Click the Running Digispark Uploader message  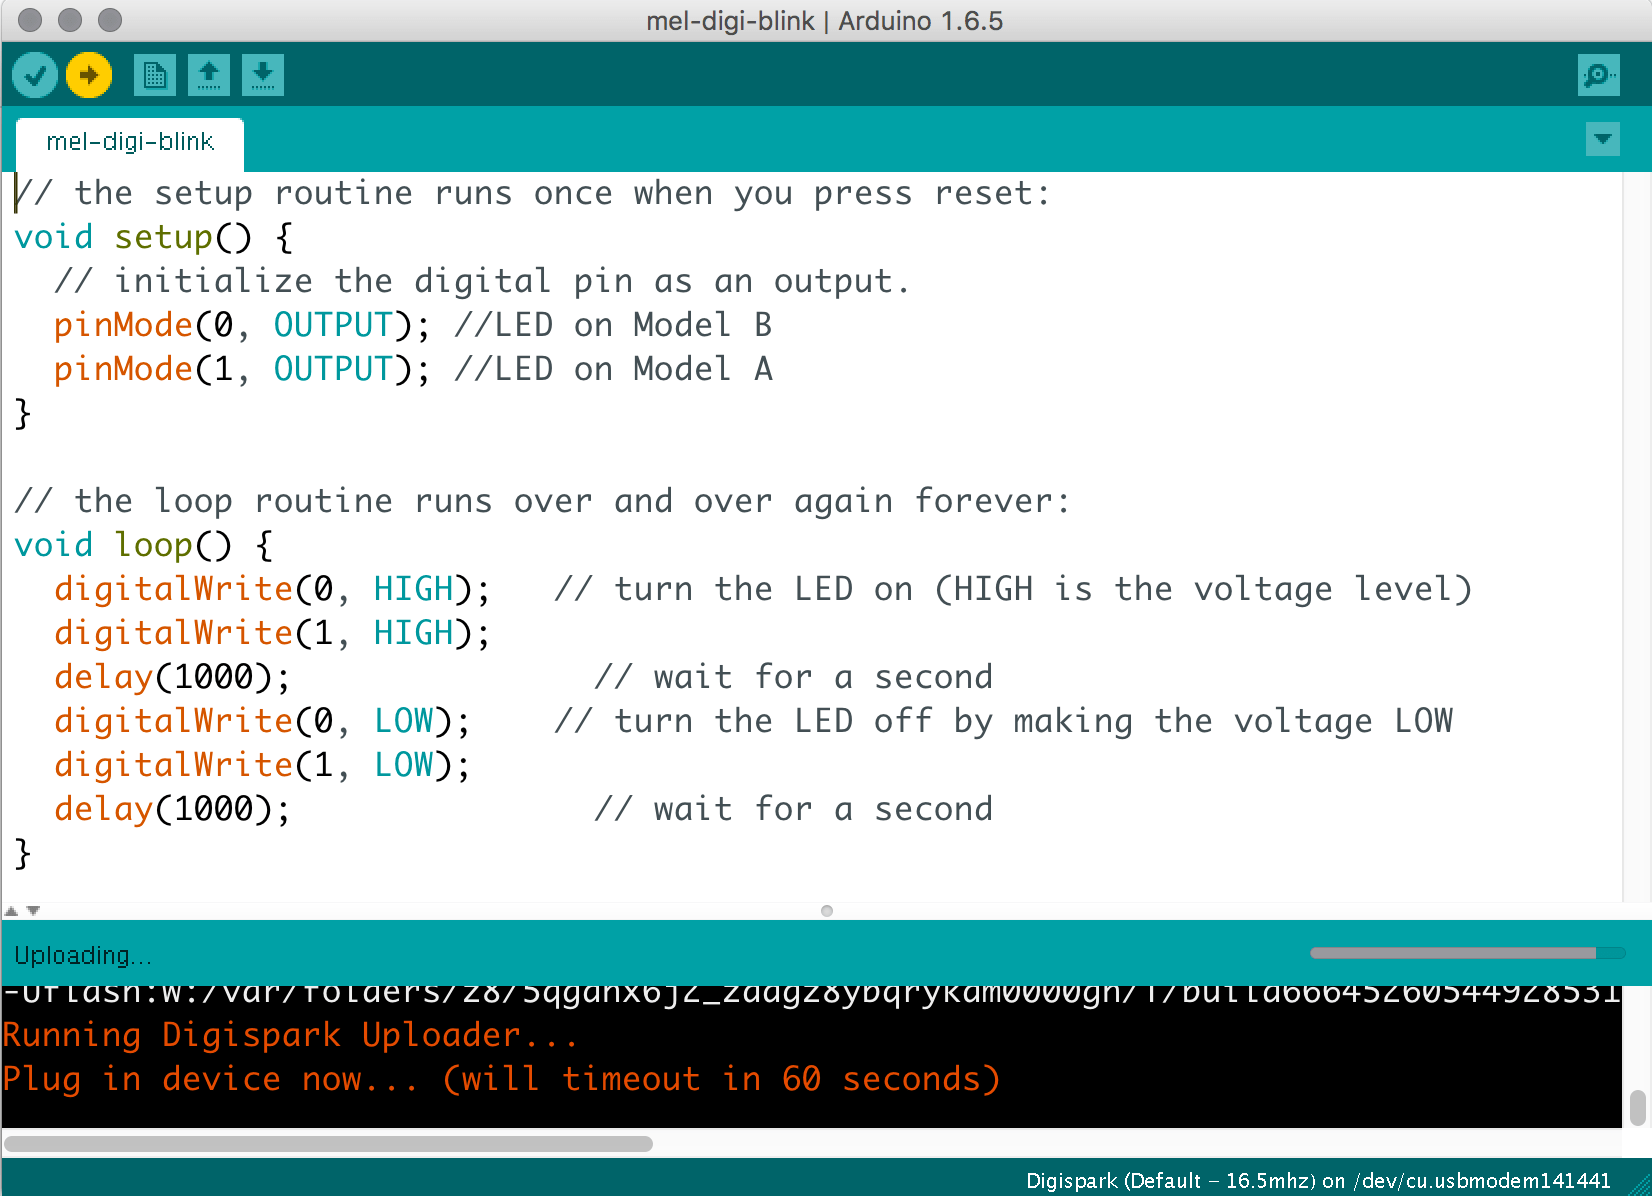290,1035
